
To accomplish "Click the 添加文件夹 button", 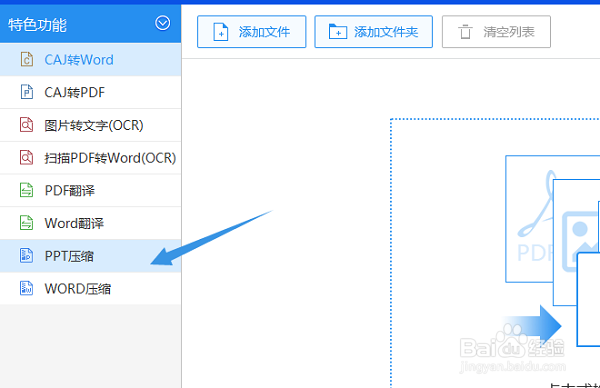I will coord(373,32).
